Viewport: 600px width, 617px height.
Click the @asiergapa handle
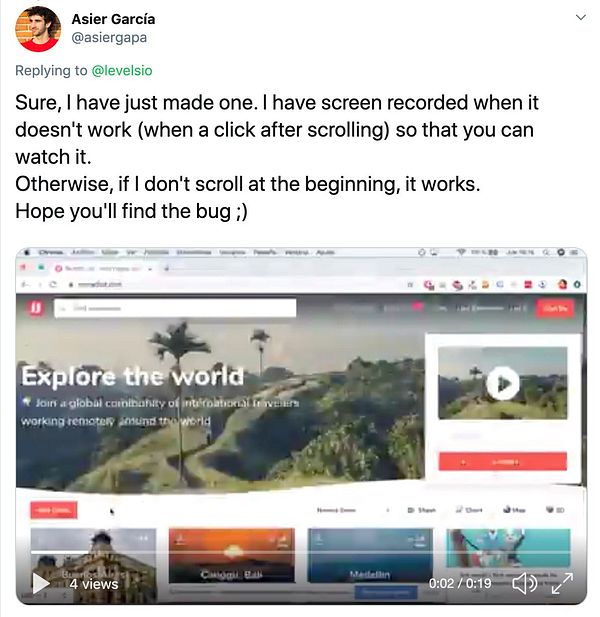[109, 37]
